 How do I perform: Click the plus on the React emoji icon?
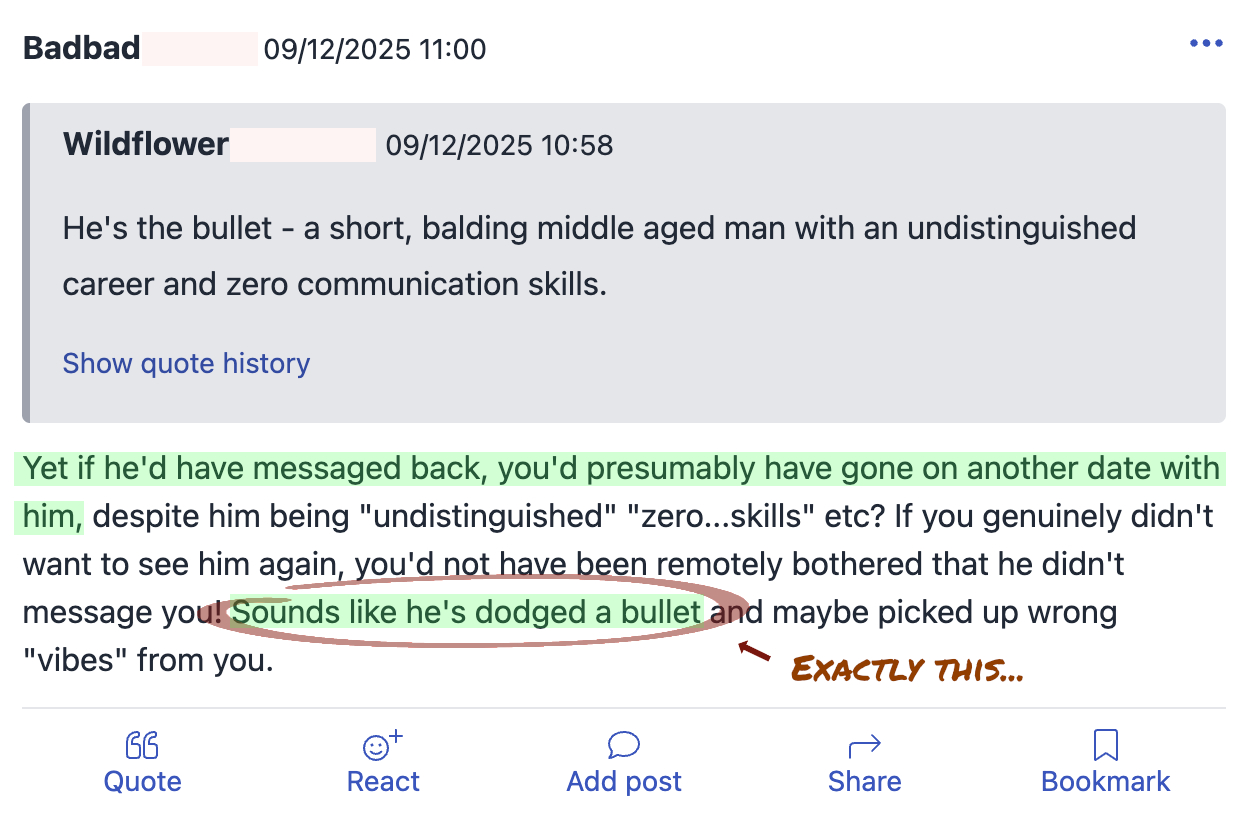[394, 736]
